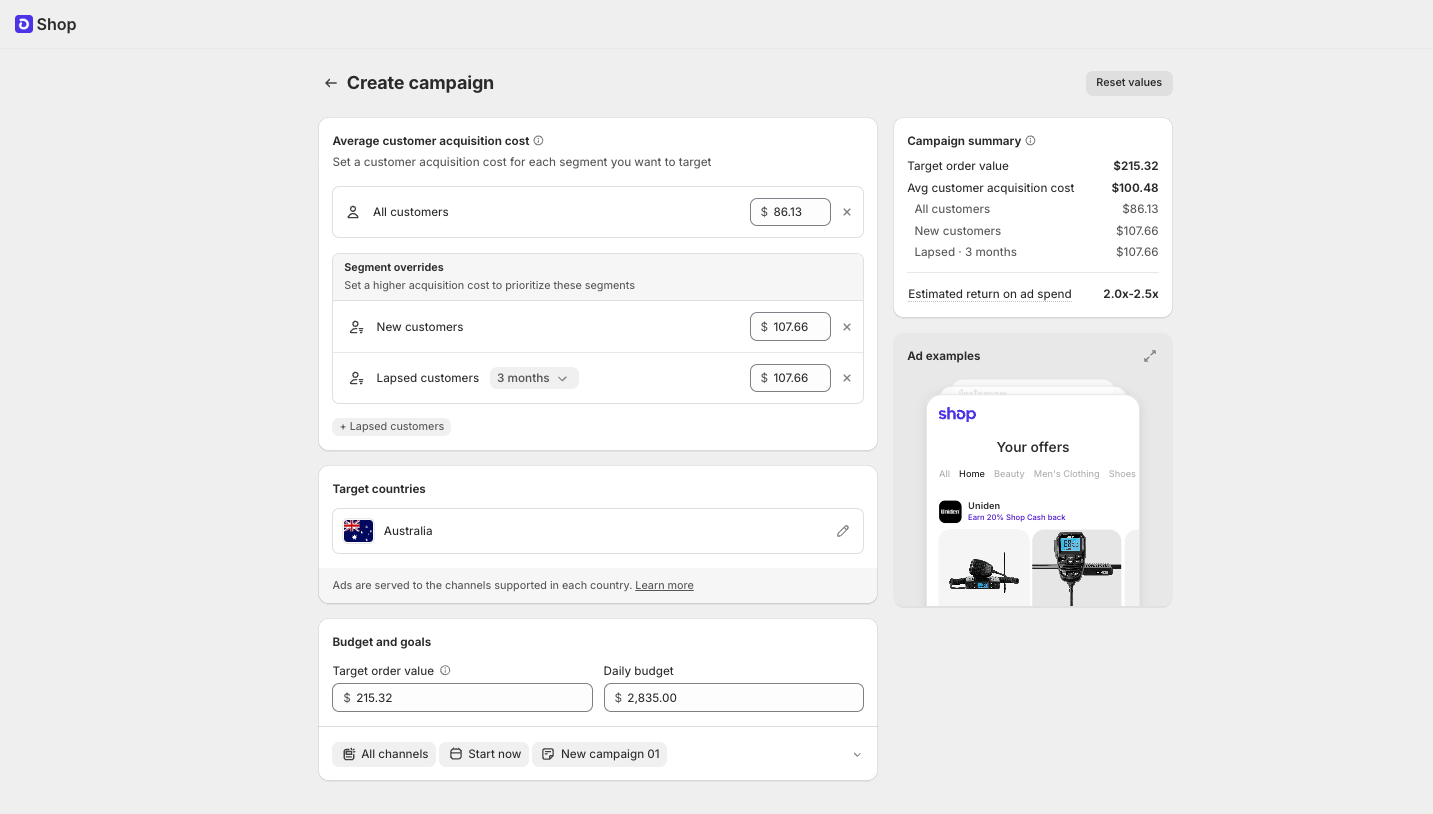The image size is (1433, 814).
Task: Expand the Ad examples preview
Action: tap(1150, 356)
